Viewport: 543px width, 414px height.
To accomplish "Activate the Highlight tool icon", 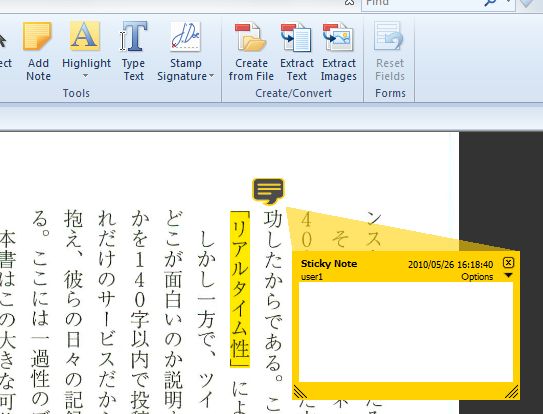I will 85,35.
